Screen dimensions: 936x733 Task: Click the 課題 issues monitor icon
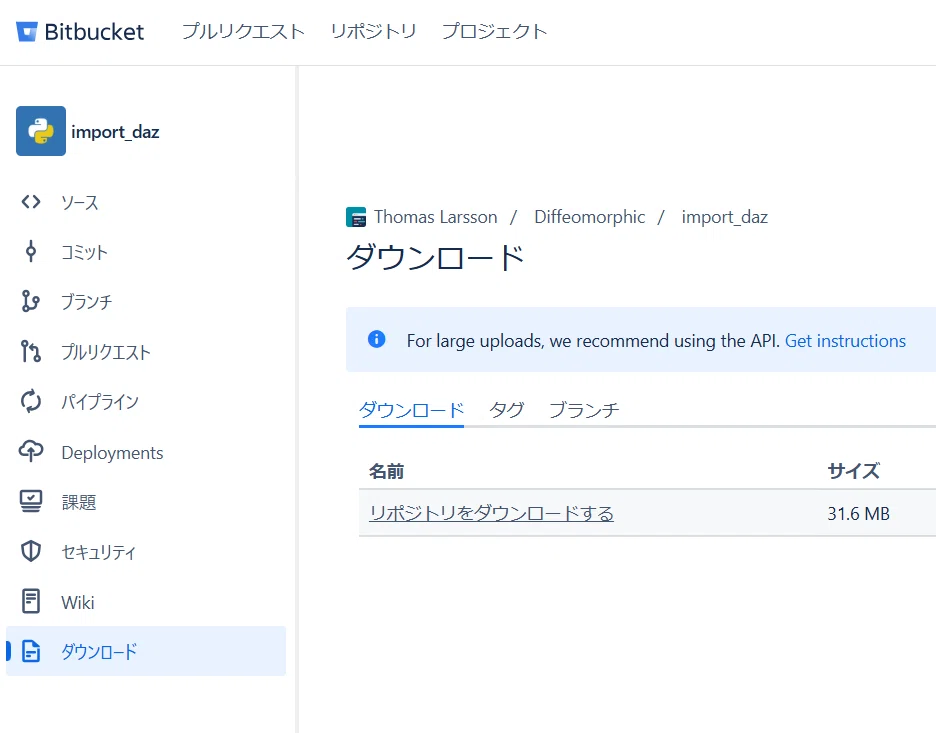coord(31,501)
